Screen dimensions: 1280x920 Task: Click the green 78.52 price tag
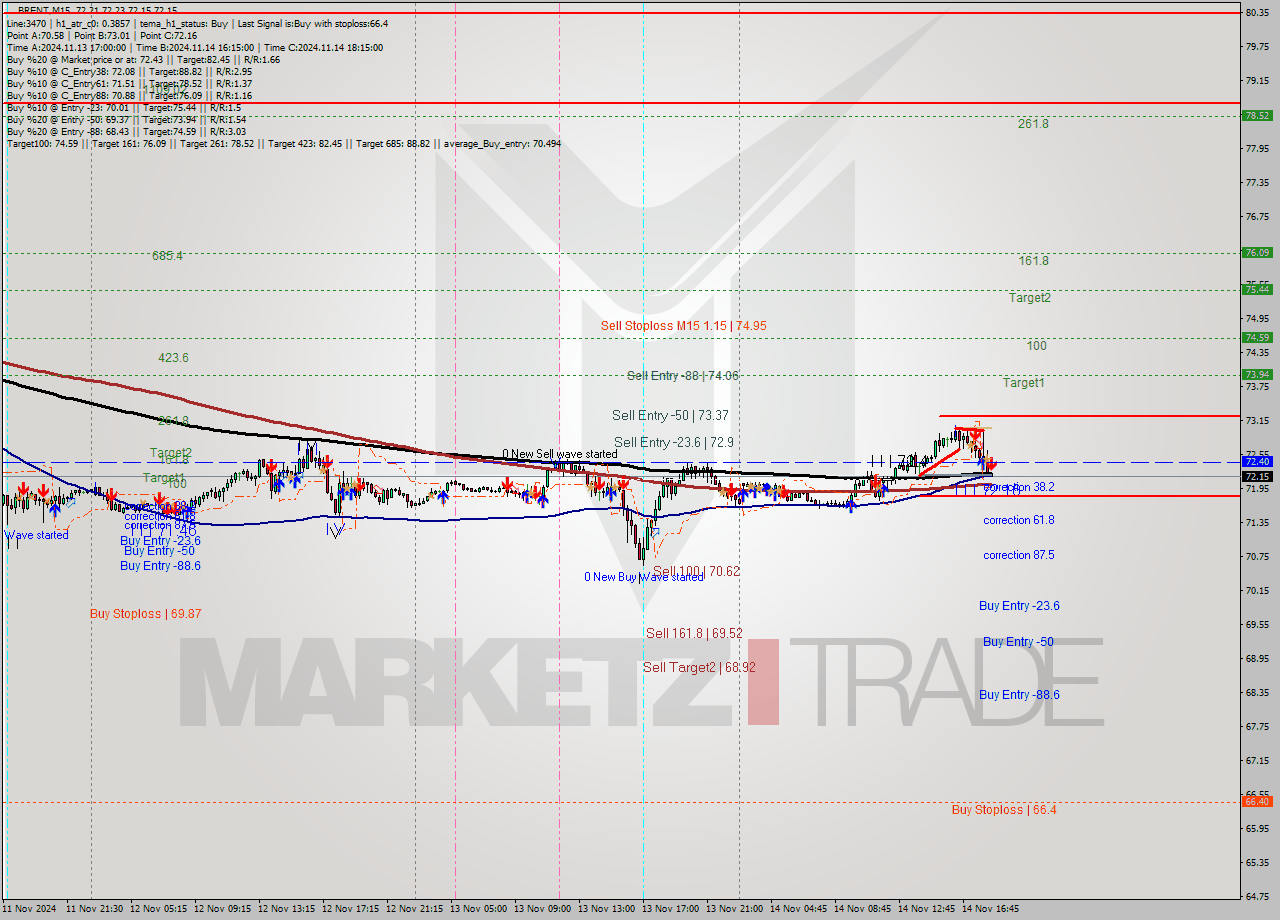(x=1256, y=115)
